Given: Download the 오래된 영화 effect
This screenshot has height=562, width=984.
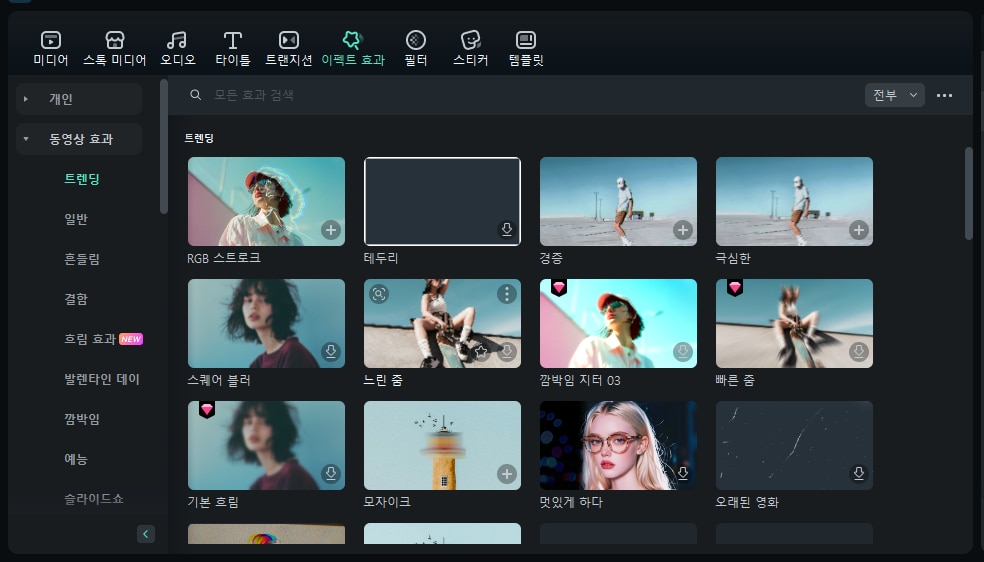Looking at the screenshot, I should 858,474.
